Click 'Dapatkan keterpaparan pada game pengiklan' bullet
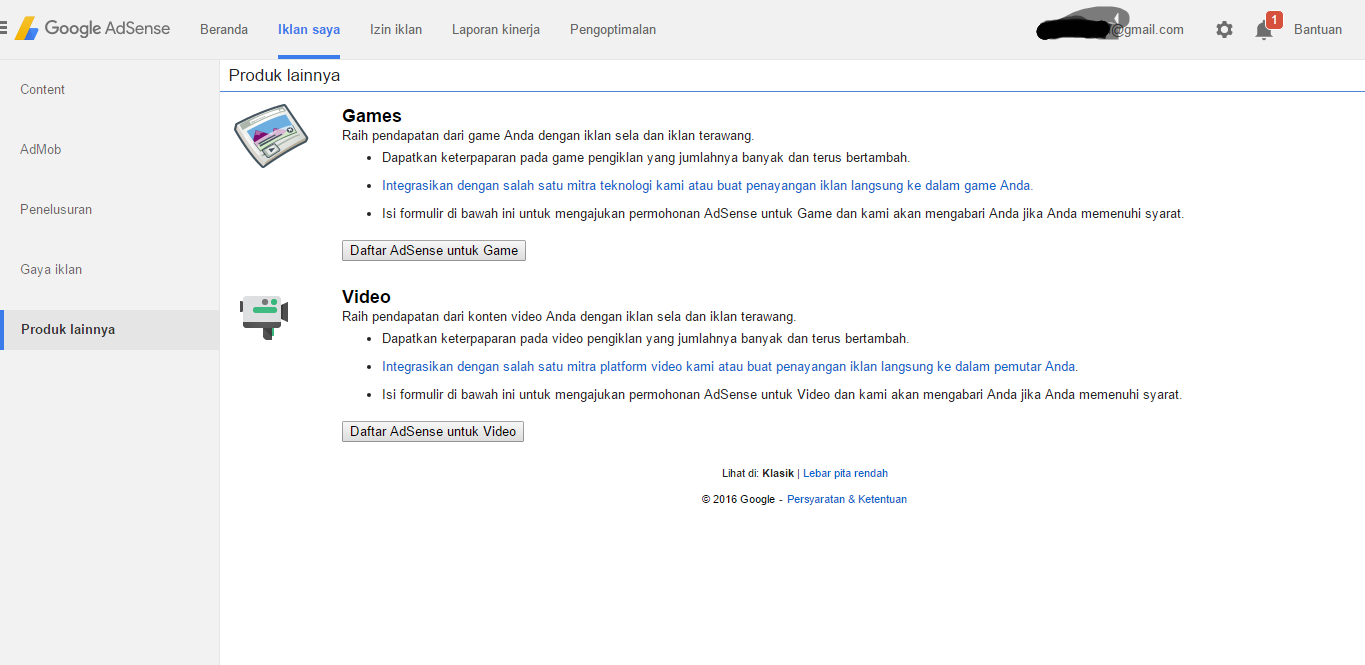Viewport: 1365px width, 665px height. 646,158
